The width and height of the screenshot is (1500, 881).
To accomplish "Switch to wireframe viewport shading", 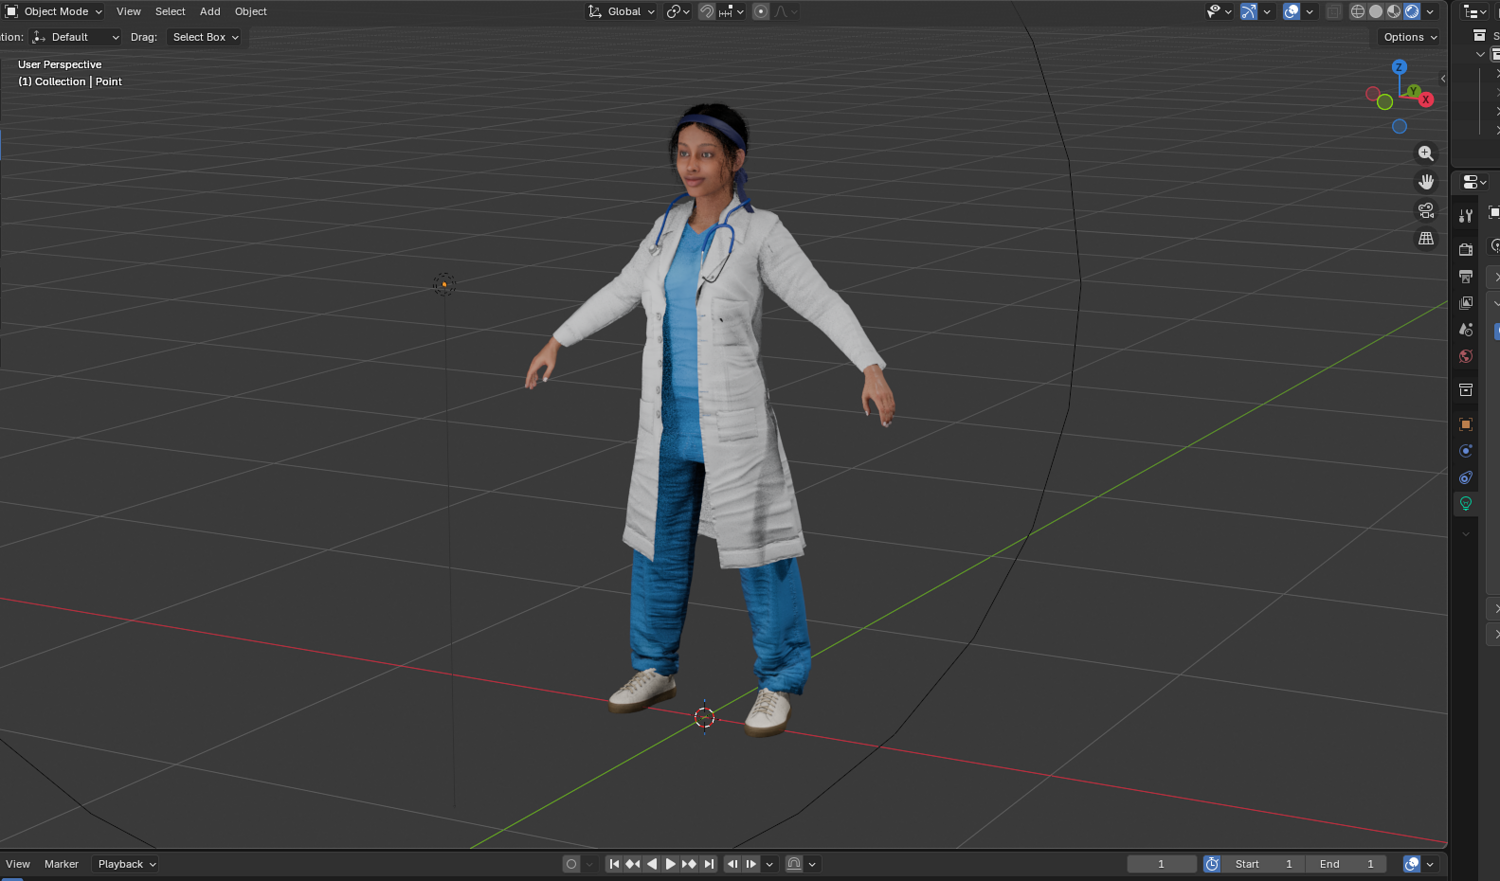I will (1358, 11).
